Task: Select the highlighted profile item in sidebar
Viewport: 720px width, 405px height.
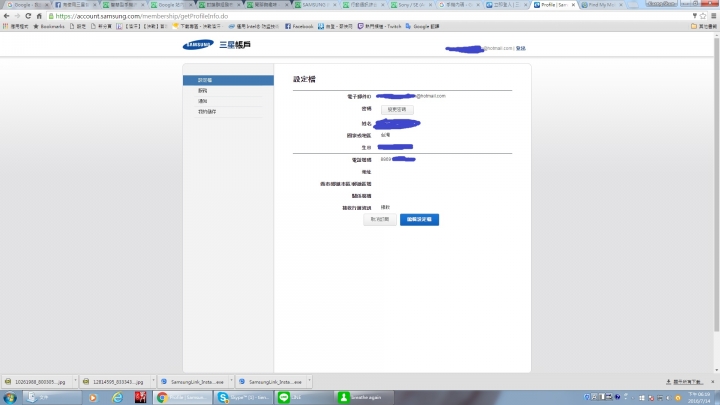Action: point(228,80)
